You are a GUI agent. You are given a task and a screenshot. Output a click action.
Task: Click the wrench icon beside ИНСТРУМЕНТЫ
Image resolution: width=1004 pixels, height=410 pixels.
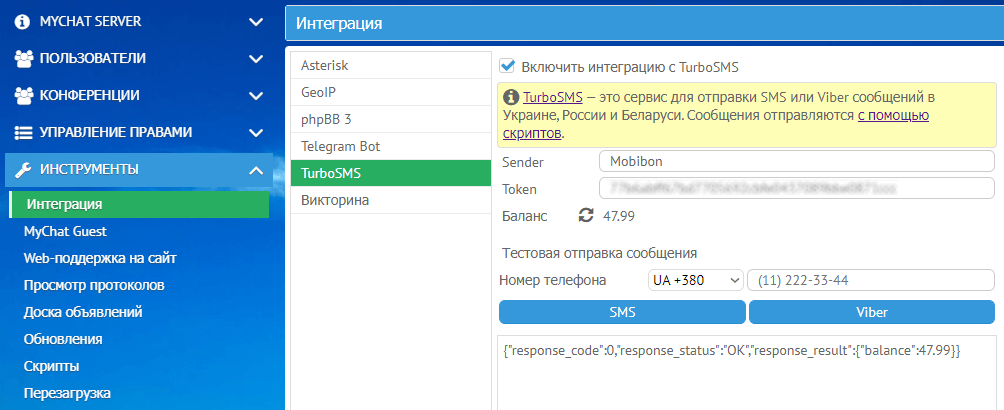click(24, 169)
